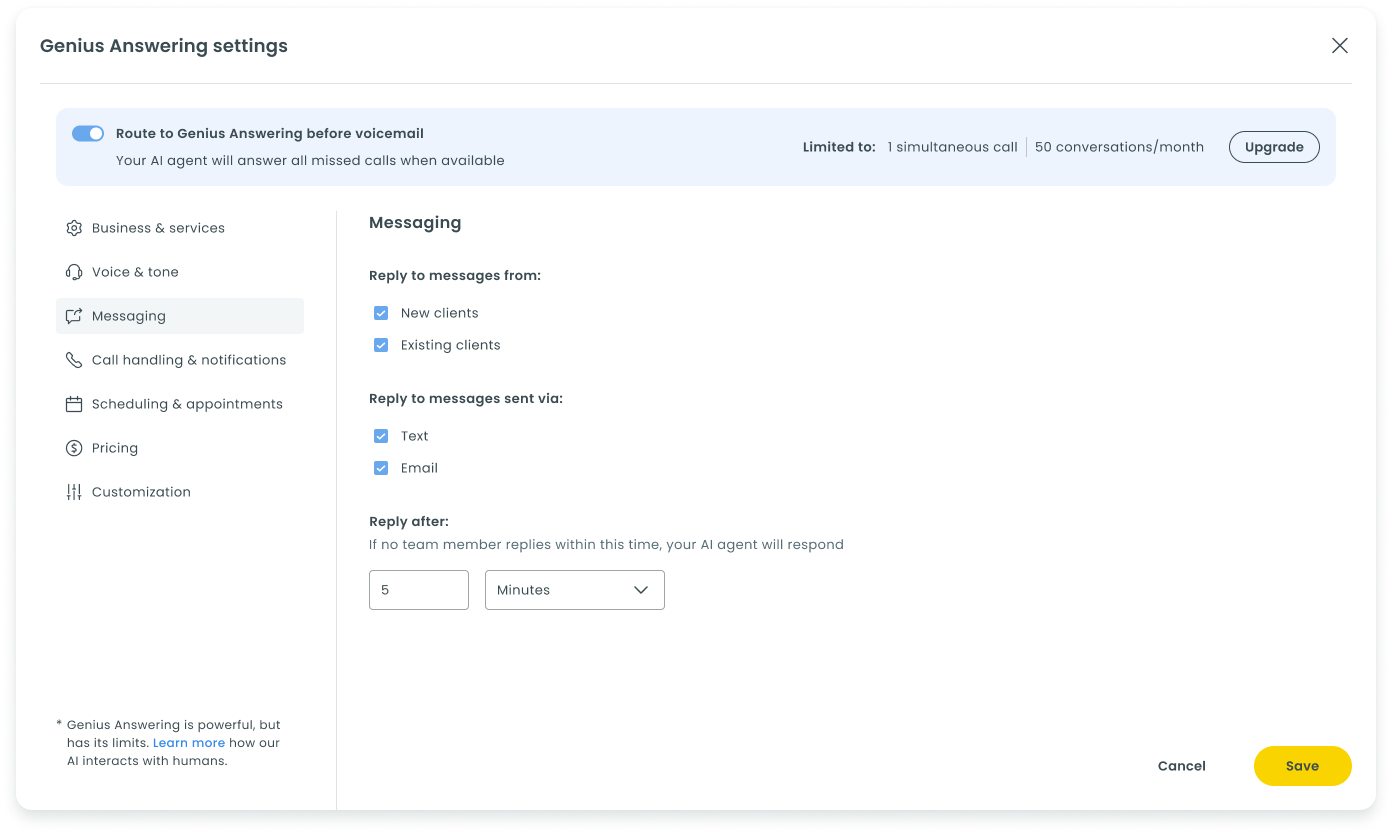
Task: Click the Save button
Action: [x=1303, y=766]
